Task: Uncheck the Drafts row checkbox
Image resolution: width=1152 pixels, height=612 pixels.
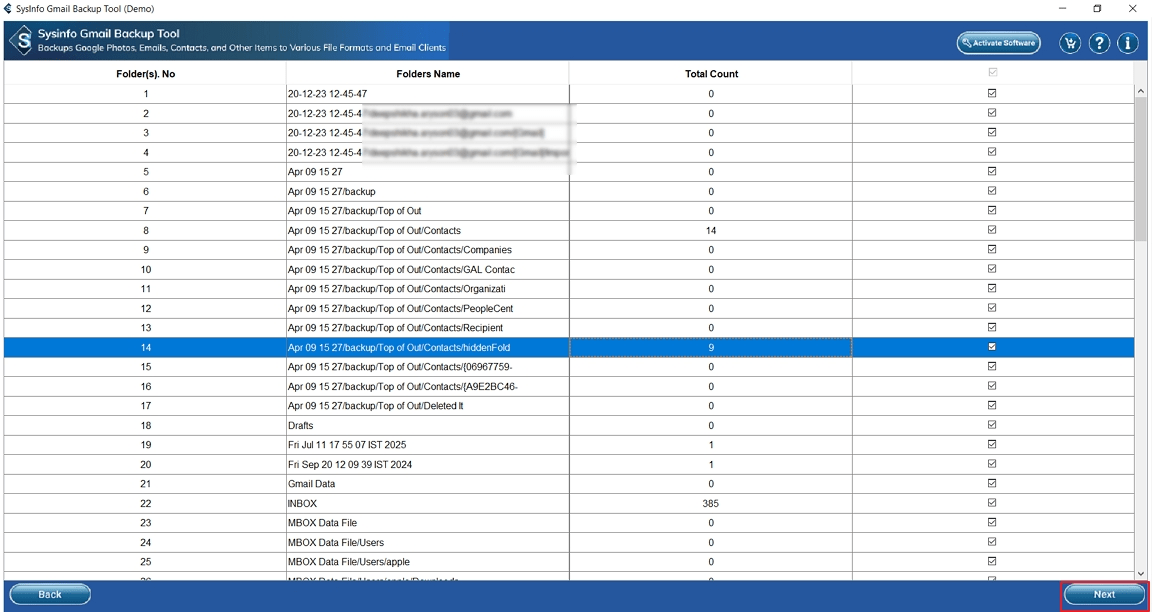Action: coord(992,425)
